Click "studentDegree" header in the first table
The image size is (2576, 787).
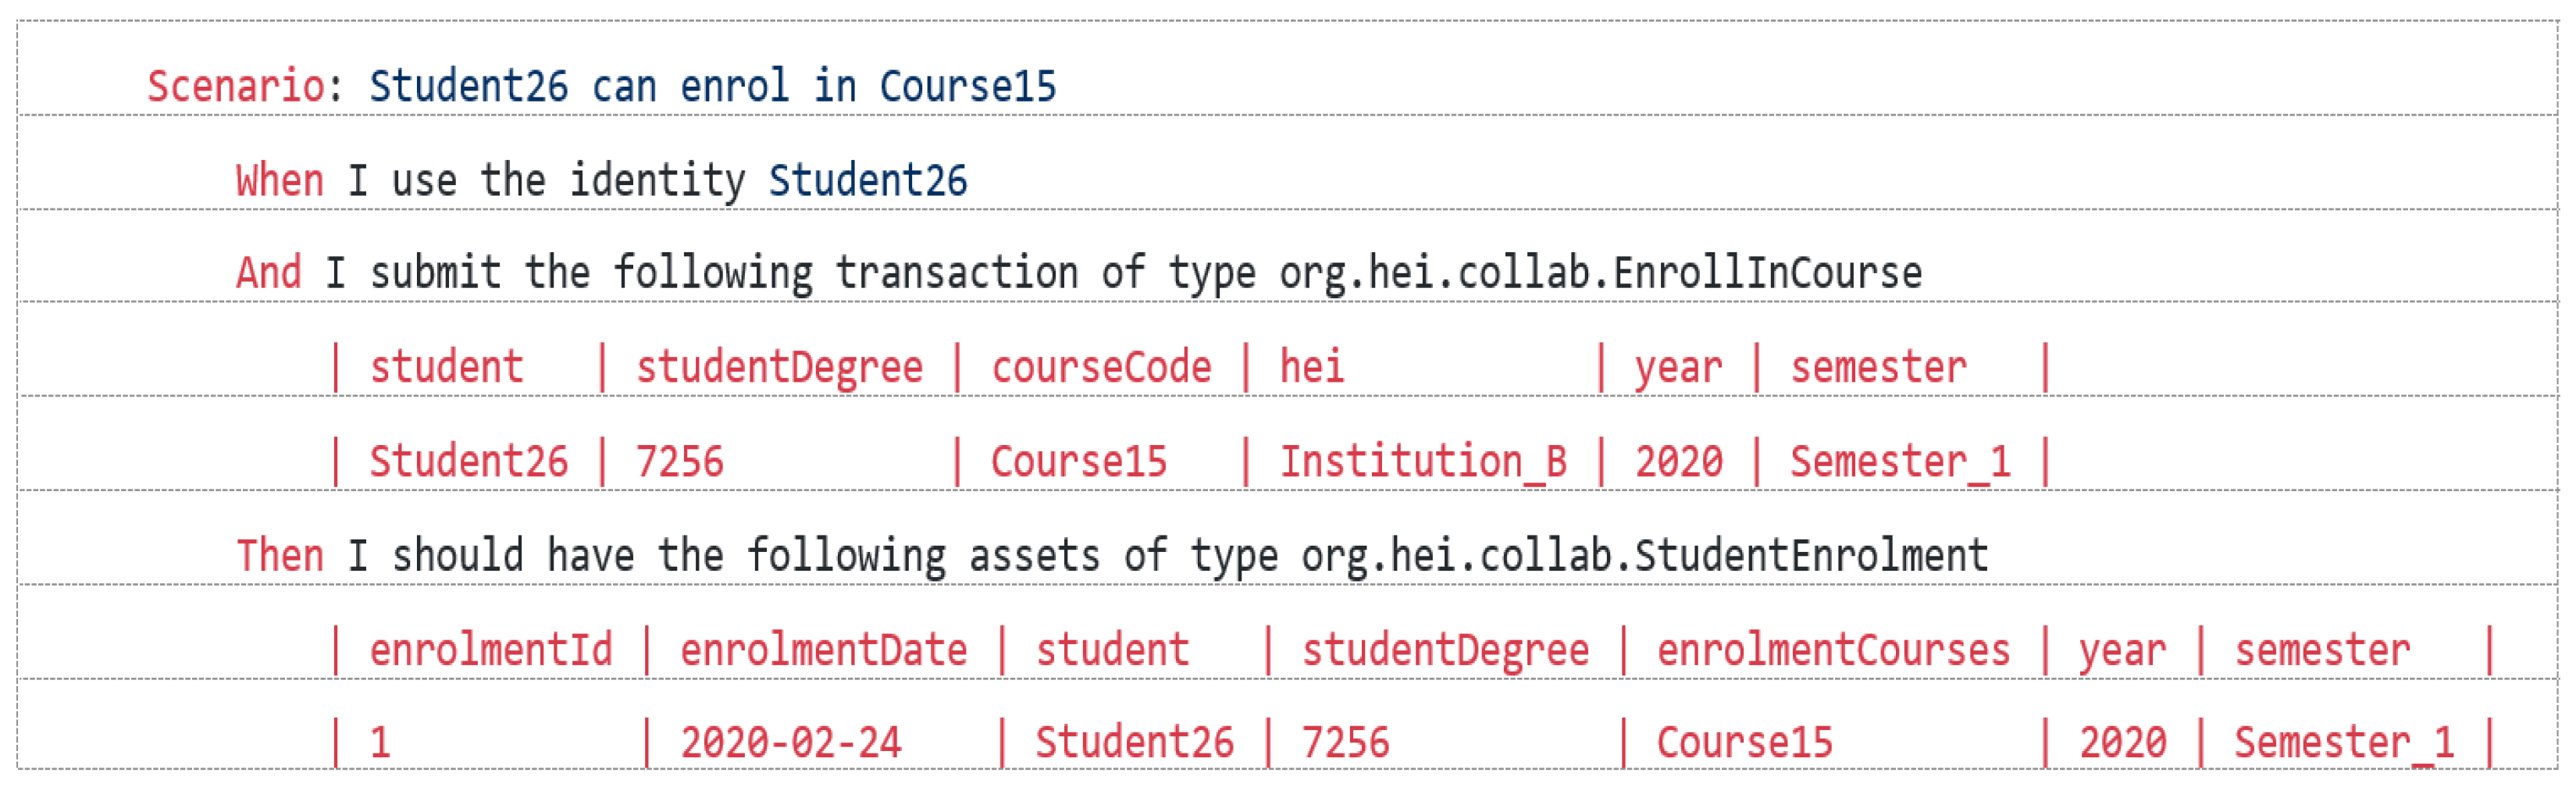[x=779, y=368]
